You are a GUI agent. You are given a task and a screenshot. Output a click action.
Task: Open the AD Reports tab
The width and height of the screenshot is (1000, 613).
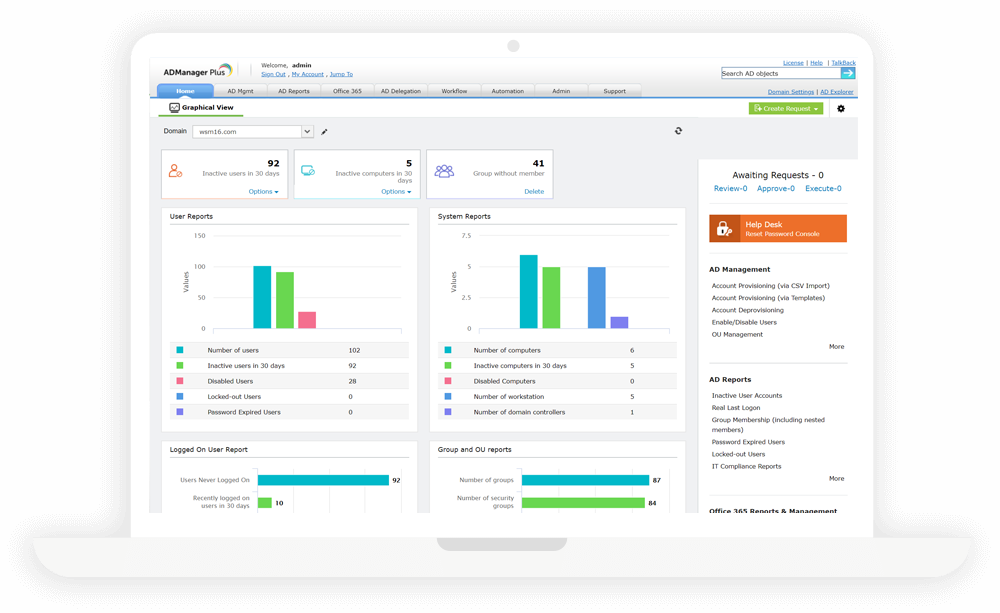tap(293, 91)
